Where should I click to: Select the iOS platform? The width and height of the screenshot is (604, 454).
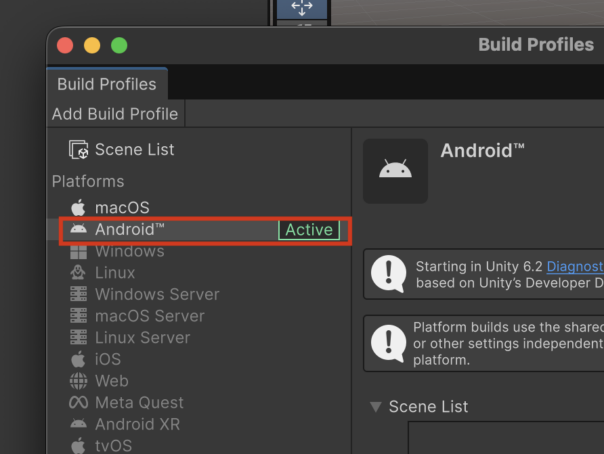pos(108,359)
